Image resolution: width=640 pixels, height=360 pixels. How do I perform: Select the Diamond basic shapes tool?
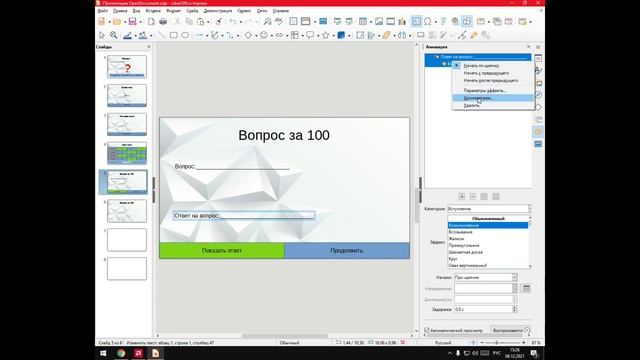248,36
